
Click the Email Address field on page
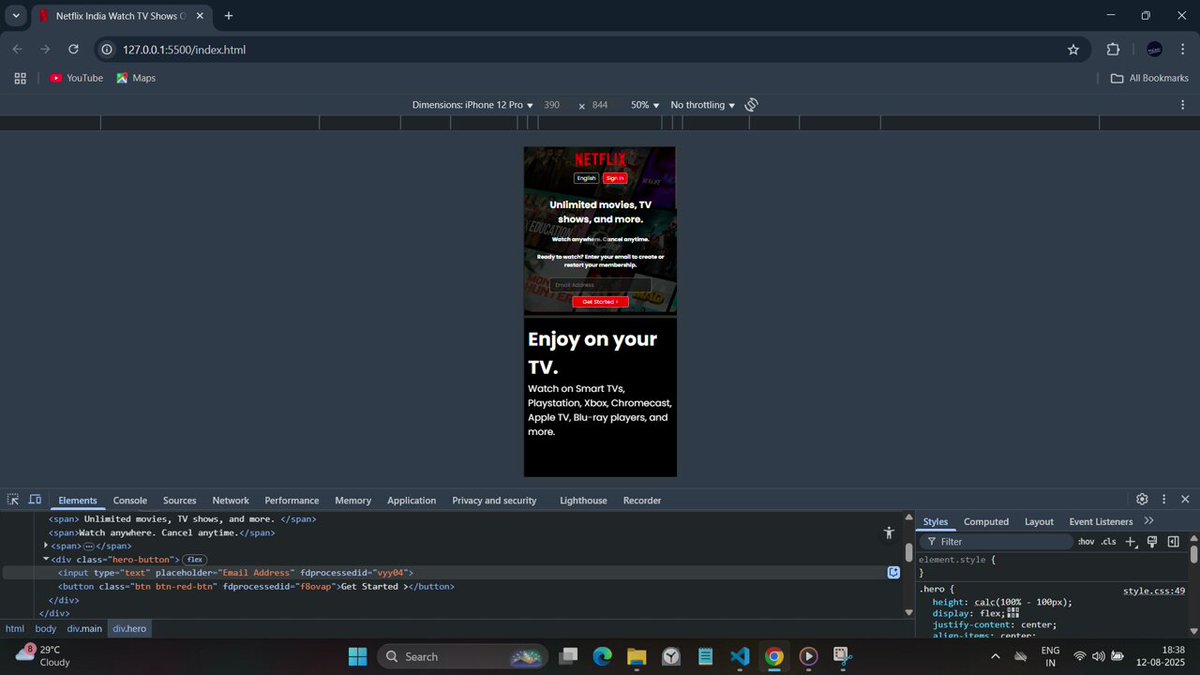click(600, 285)
